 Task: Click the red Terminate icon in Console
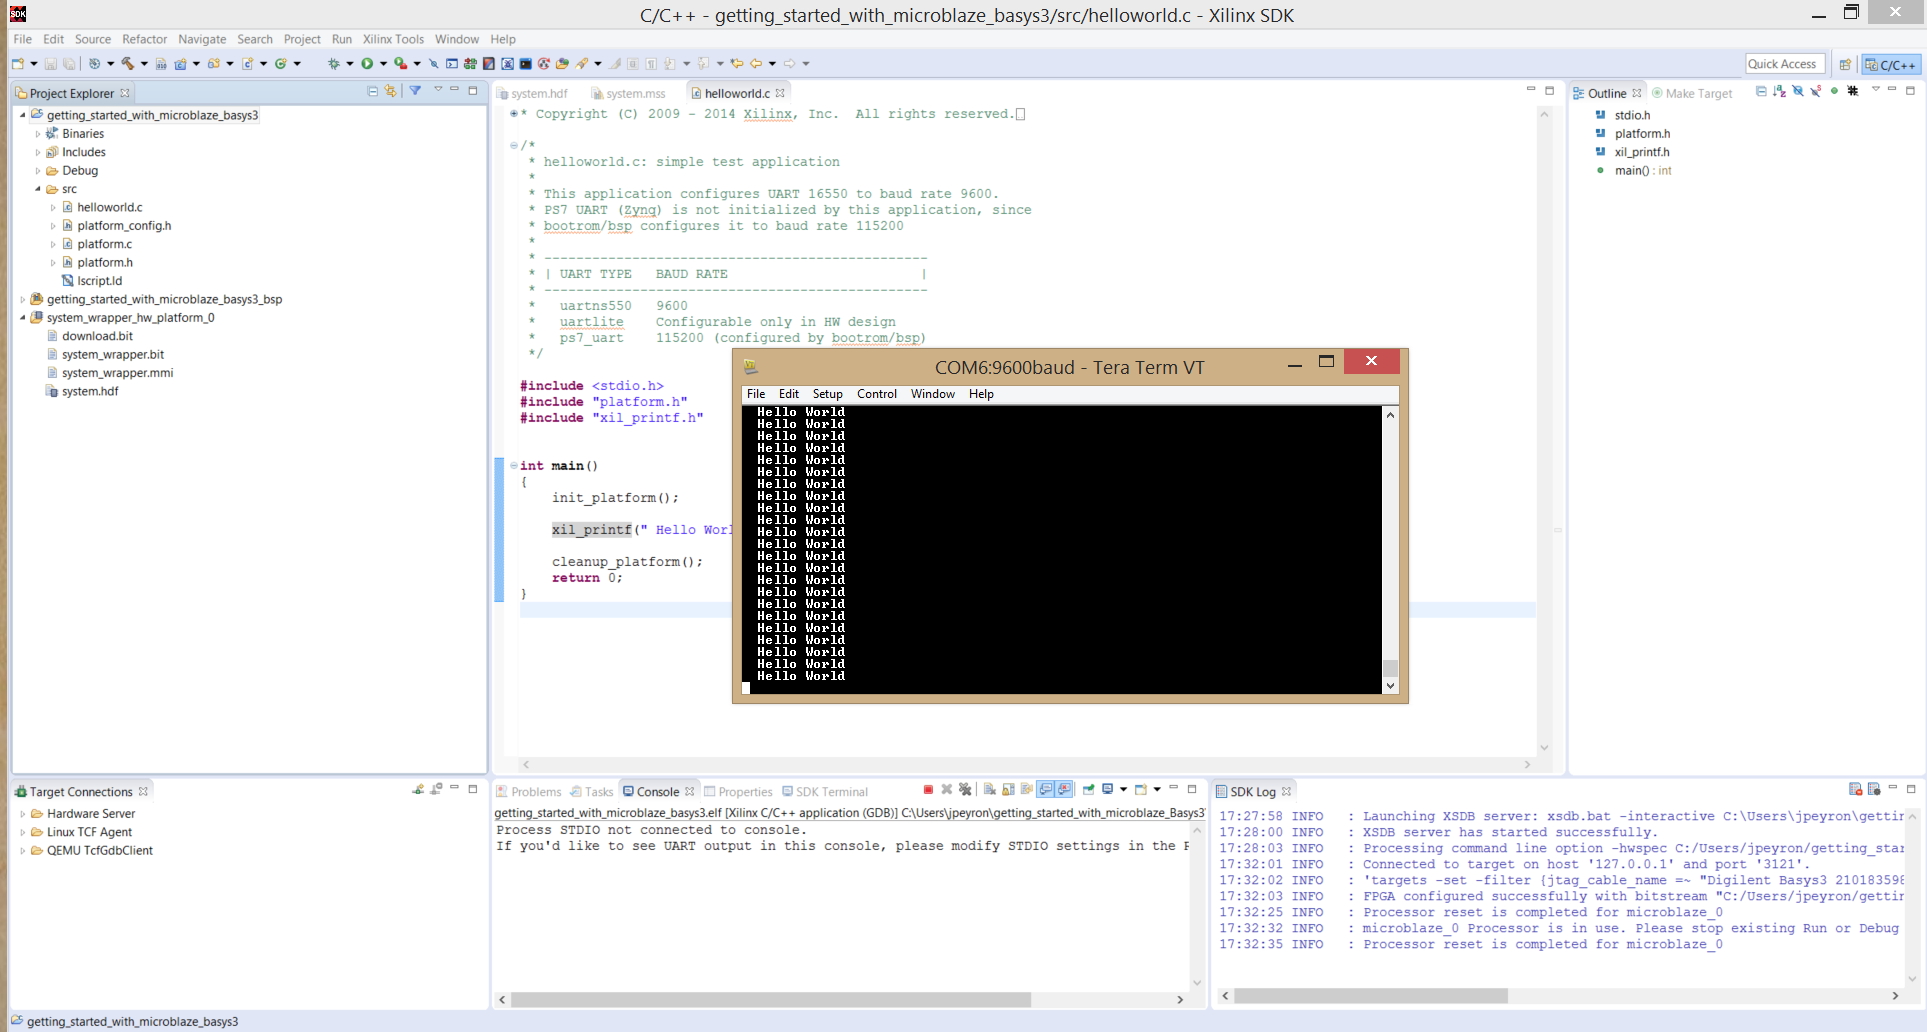click(x=928, y=790)
